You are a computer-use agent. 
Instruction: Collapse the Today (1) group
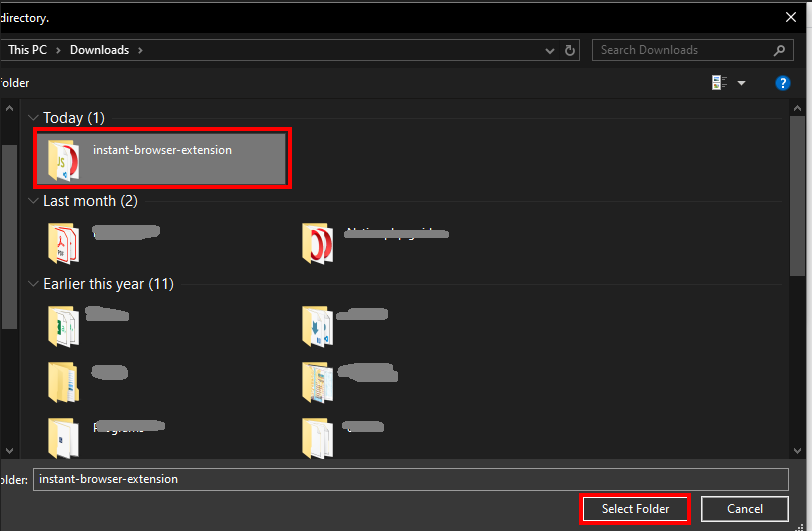(33, 118)
